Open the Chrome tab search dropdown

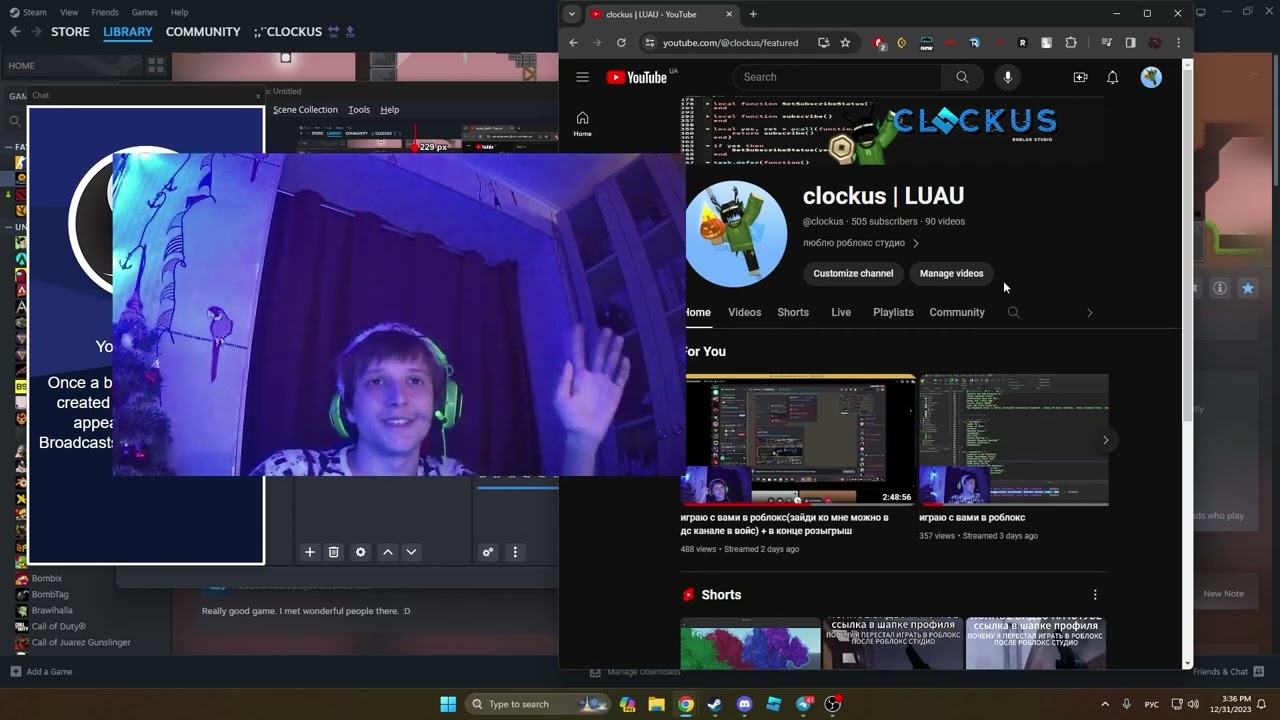tap(572, 14)
